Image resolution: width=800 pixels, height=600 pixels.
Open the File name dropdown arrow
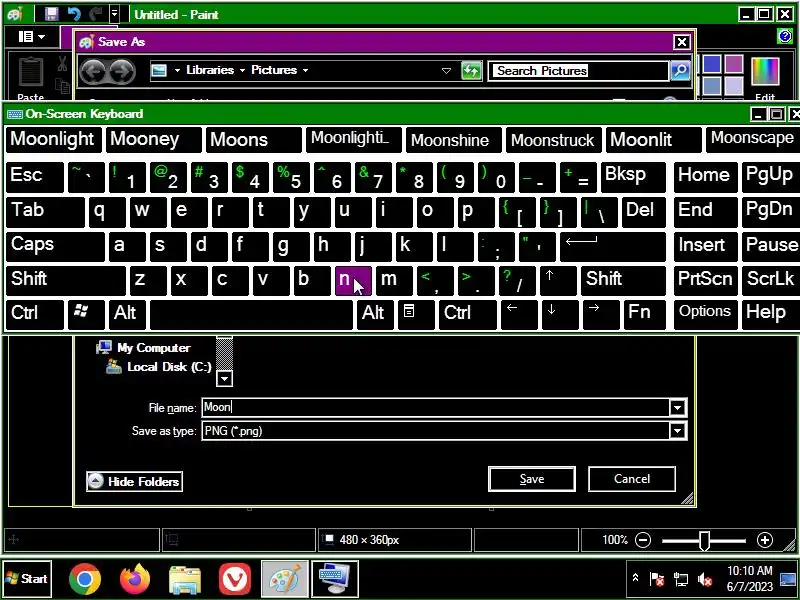pos(677,407)
